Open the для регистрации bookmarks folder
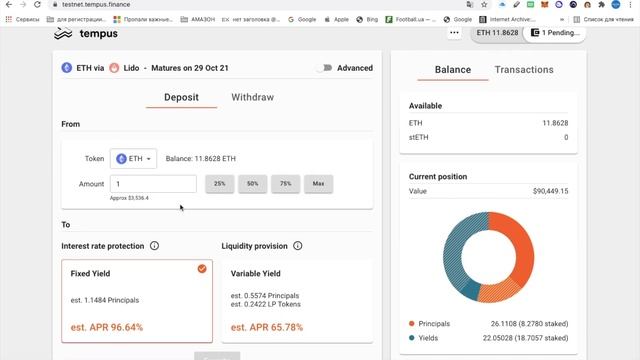This screenshot has width=640, height=360. tap(76, 19)
